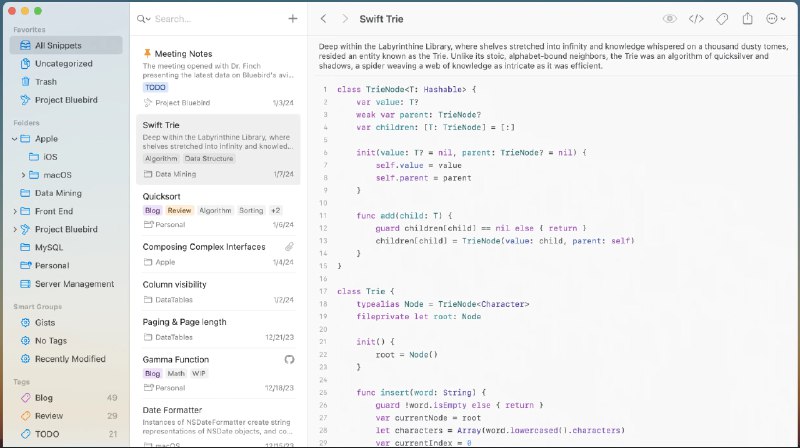800x448 pixels.
Task: Navigate back with the left chevron
Action: [x=324, y=18]
